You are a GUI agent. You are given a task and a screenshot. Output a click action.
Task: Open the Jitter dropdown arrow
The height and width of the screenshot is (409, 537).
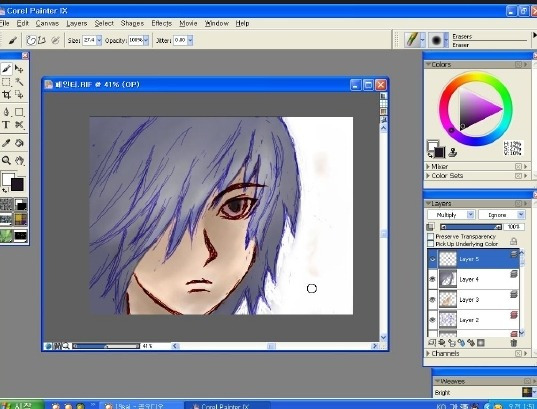[x=190, y=40]
